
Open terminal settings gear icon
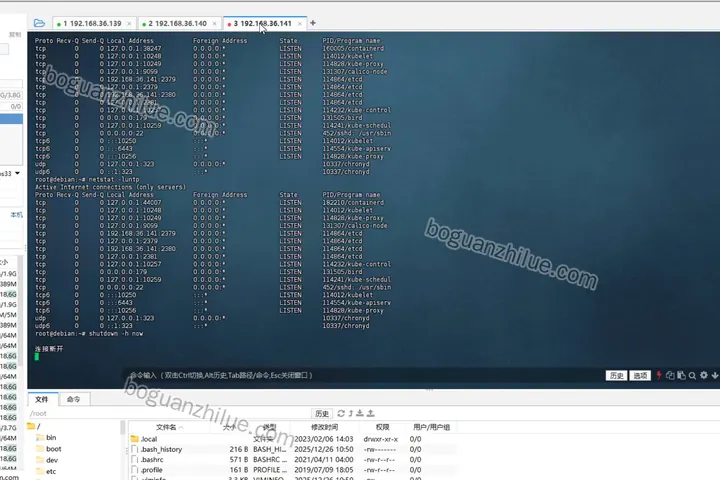(x=704, y=375)
